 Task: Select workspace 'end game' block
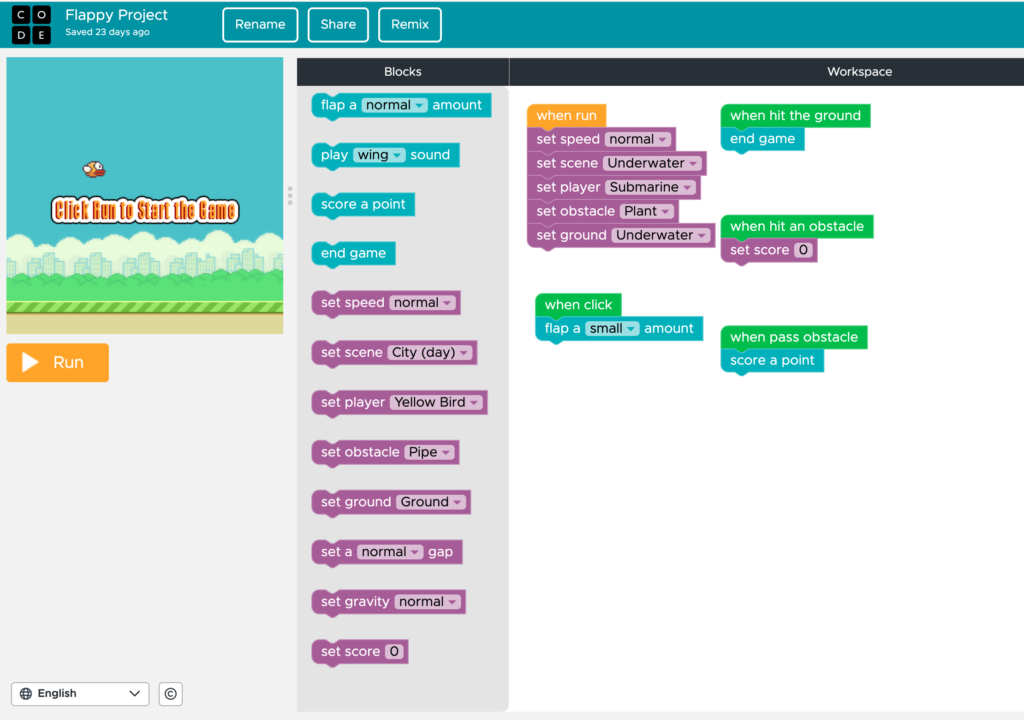coord(762,139)
